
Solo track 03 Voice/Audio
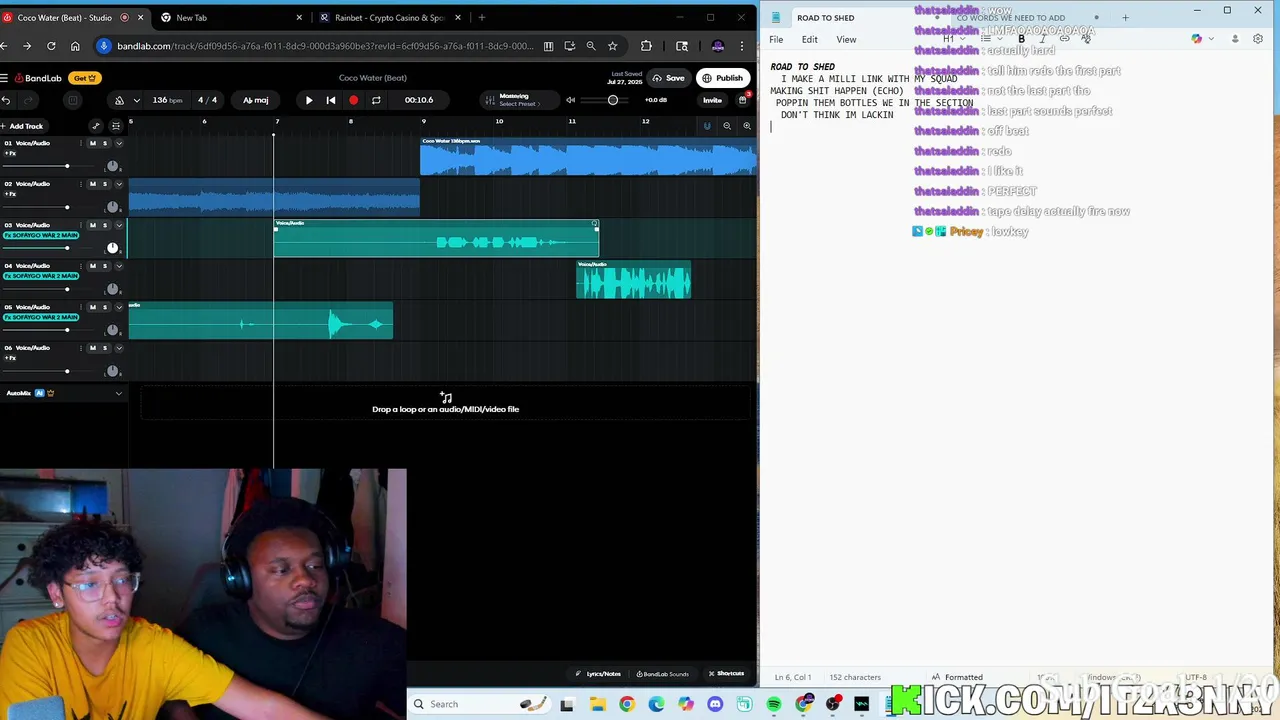[105, 225]
